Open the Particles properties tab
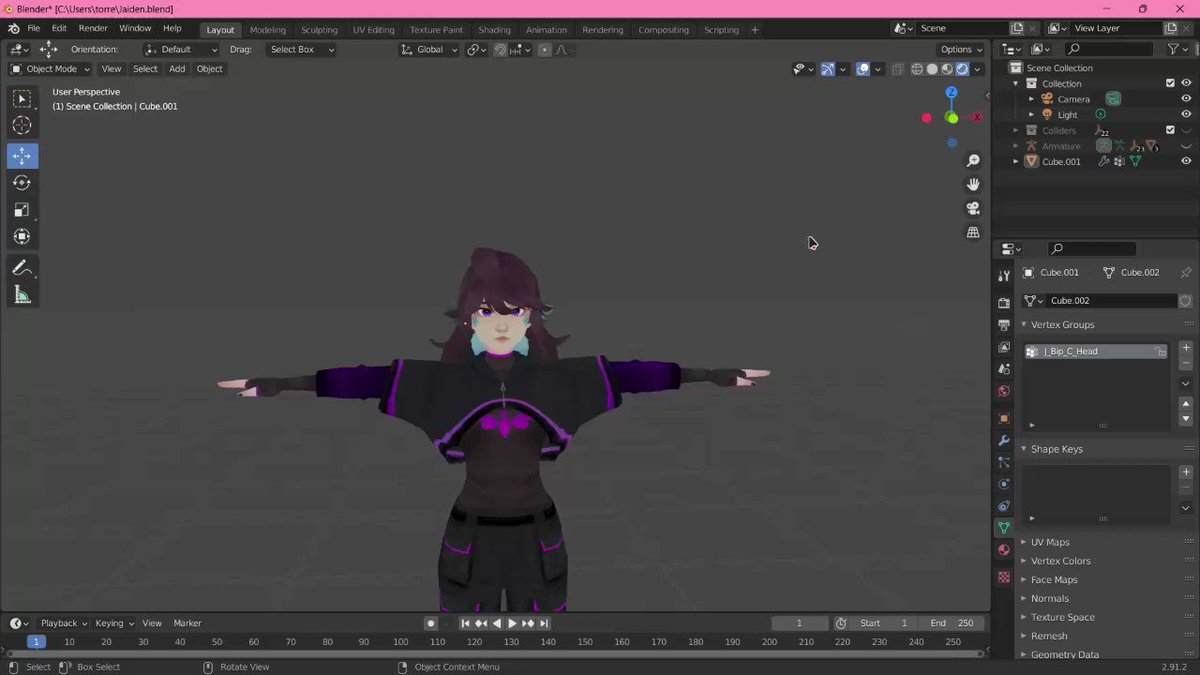The width and height of the screenshot is (1200, 675). point(1004,462)
